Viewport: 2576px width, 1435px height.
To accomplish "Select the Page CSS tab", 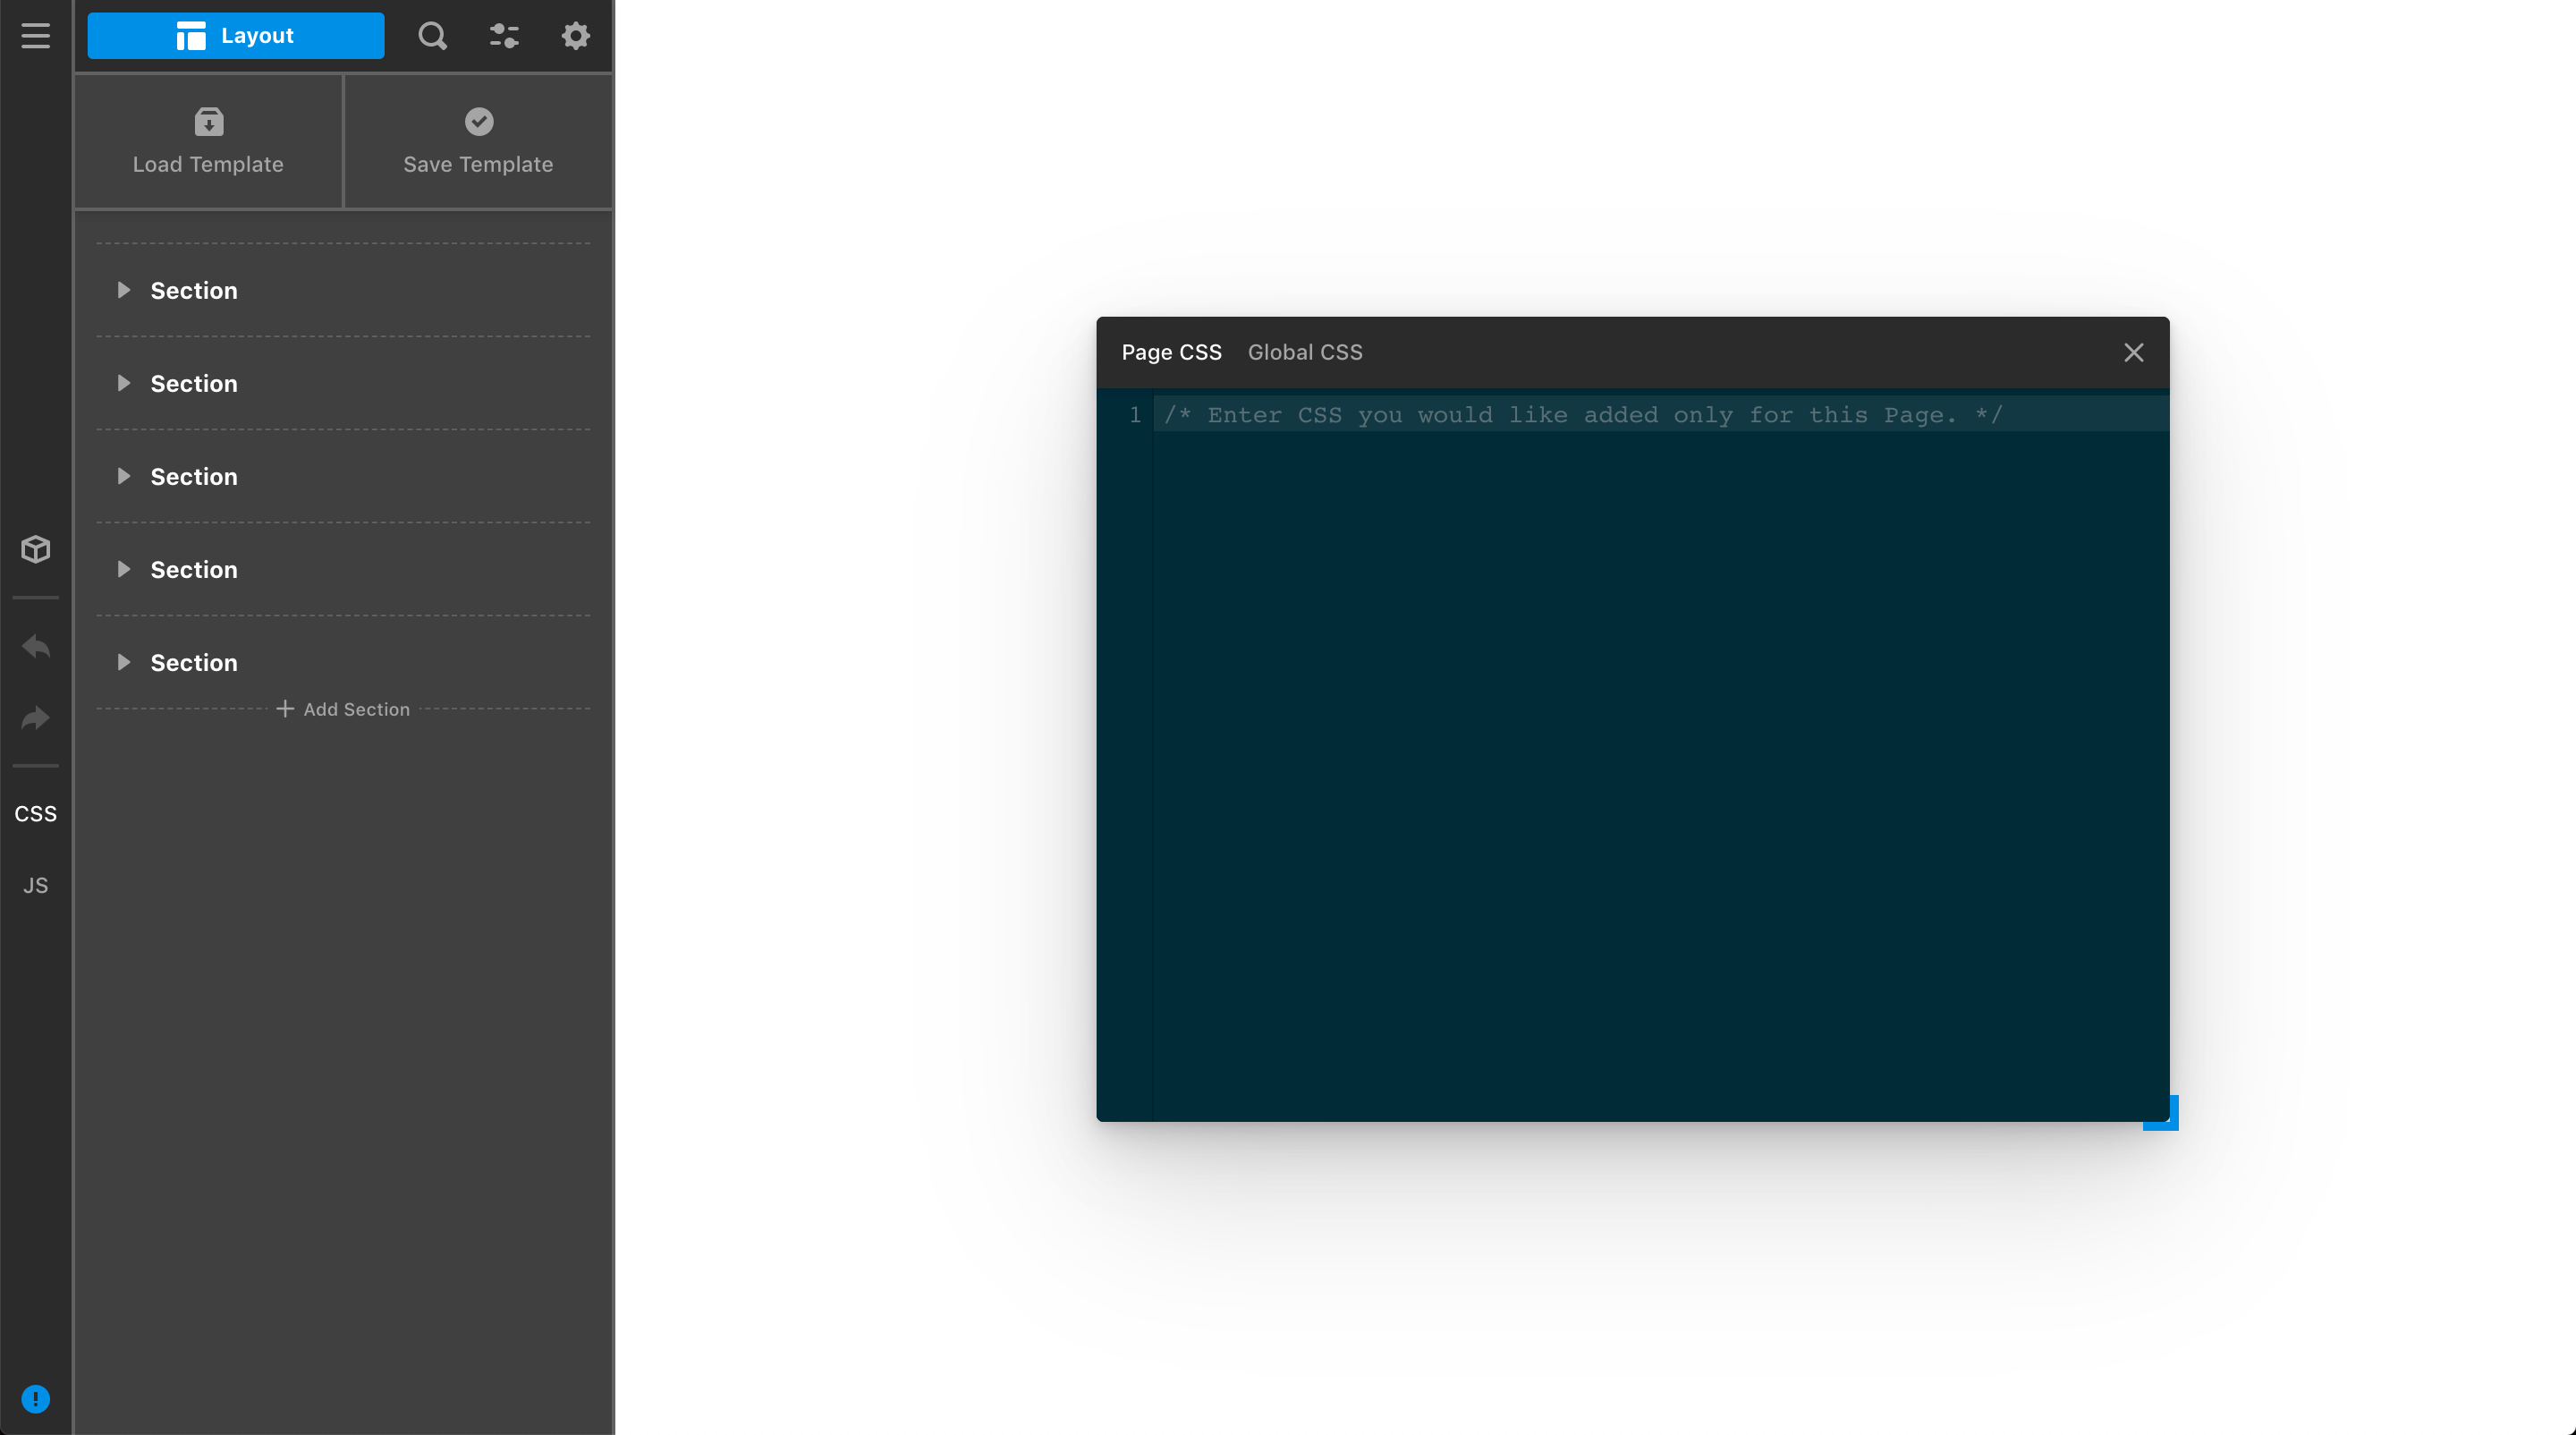I will (x=1171, y=352).
